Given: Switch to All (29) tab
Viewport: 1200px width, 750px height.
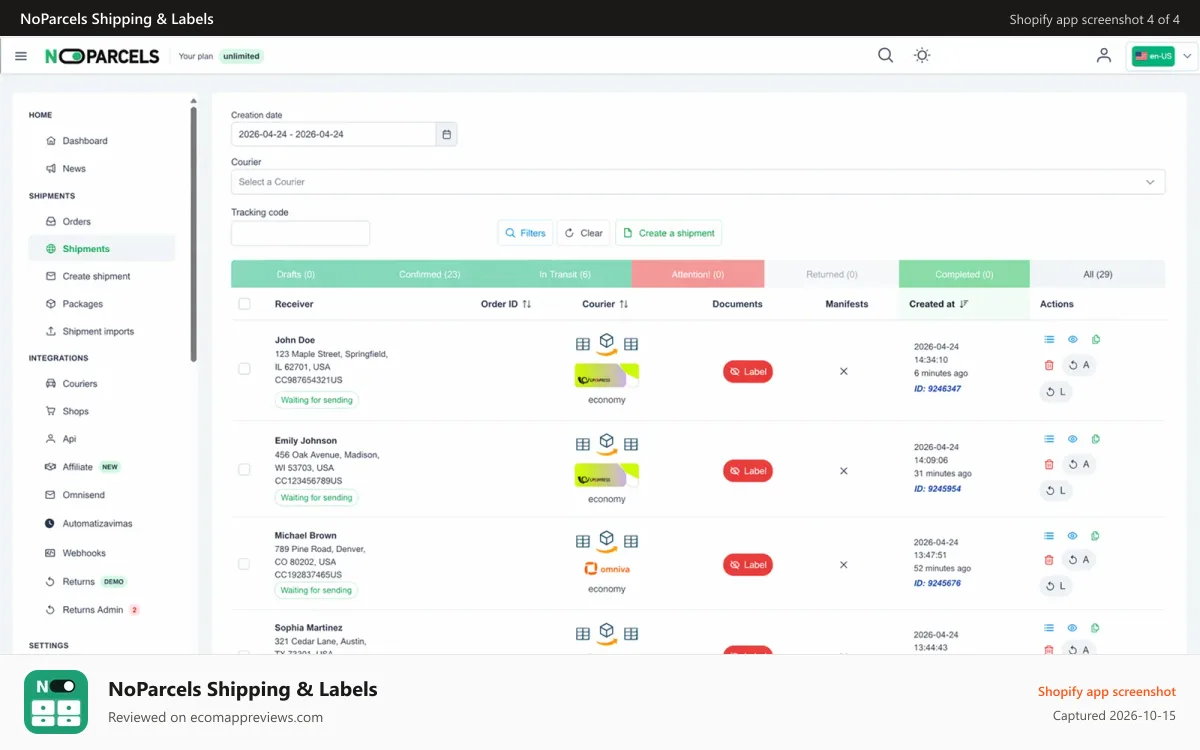Looking at the screenshot, I should point(1097,274).
